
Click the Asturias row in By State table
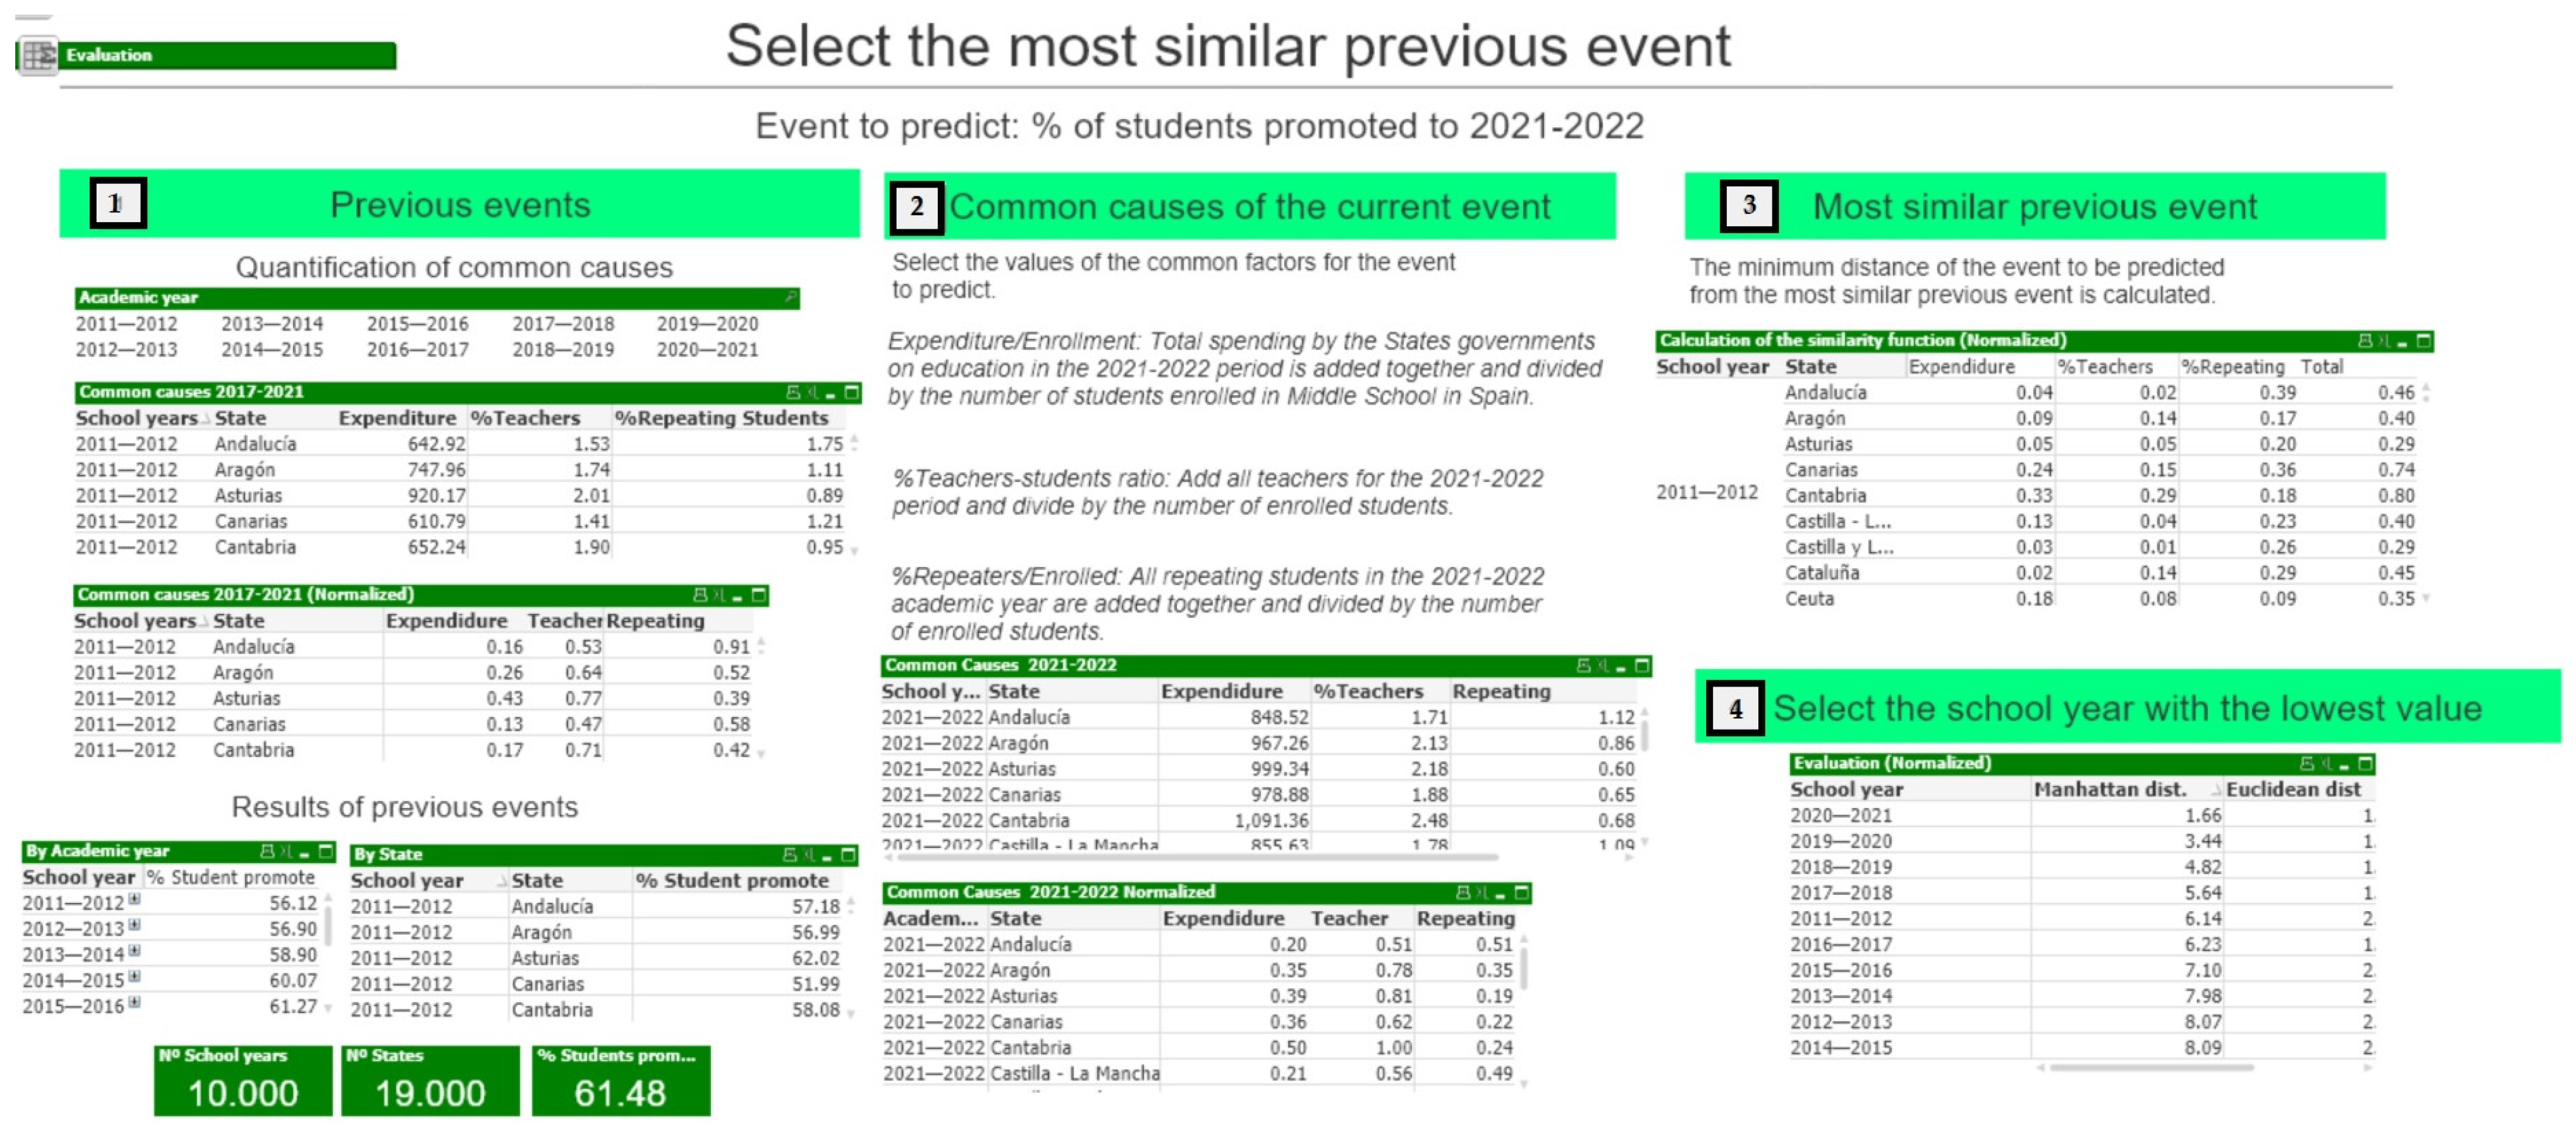(596, 958)
